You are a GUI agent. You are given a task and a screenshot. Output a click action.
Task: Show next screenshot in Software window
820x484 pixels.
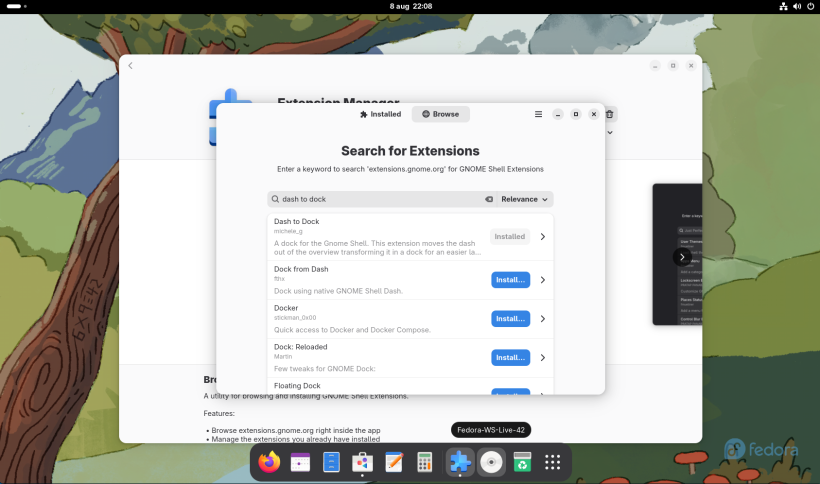682,257
